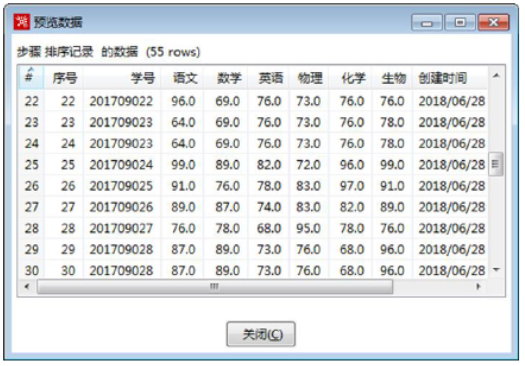The height and width of the screenshot is (366, 525).
Task: Select row number 30 in # column
Action: tap(32, 271)
